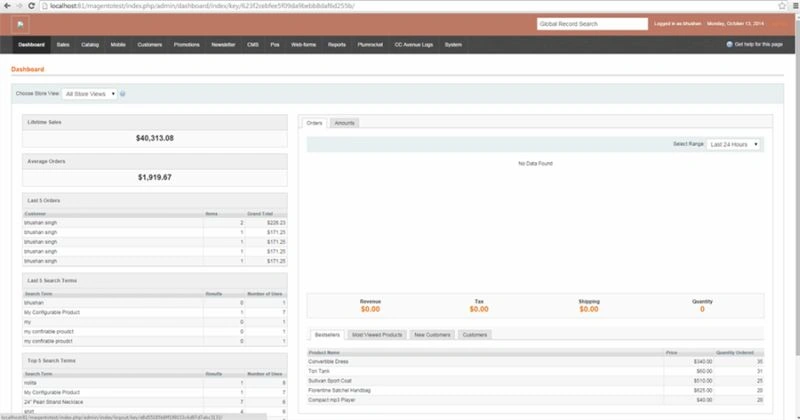Open the Plumrocket menu

(370, 45)
